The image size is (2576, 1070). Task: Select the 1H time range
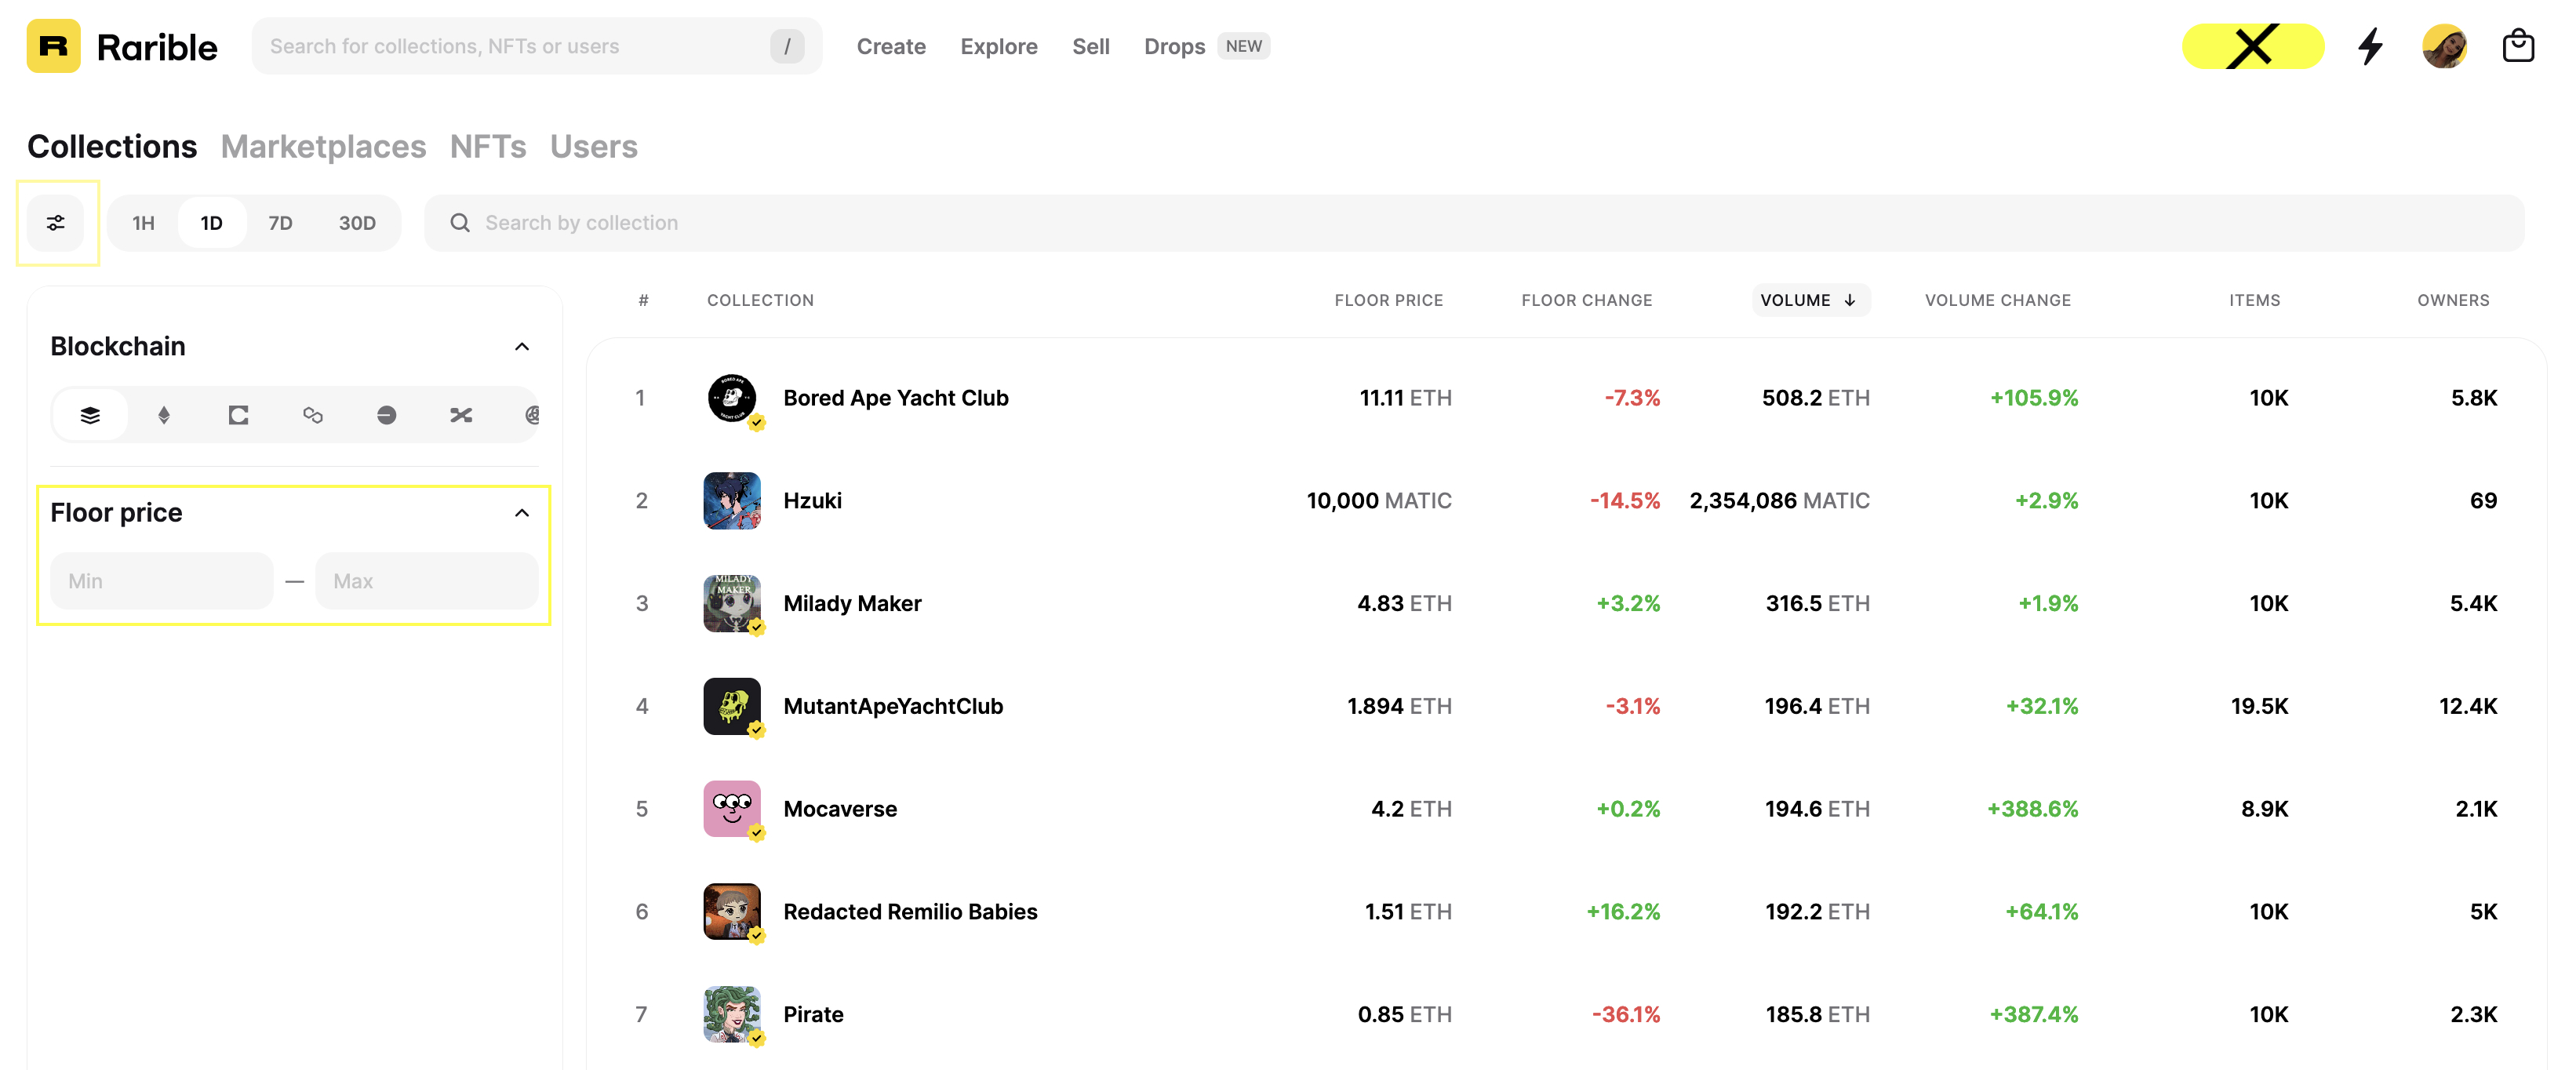pos(143,223)
